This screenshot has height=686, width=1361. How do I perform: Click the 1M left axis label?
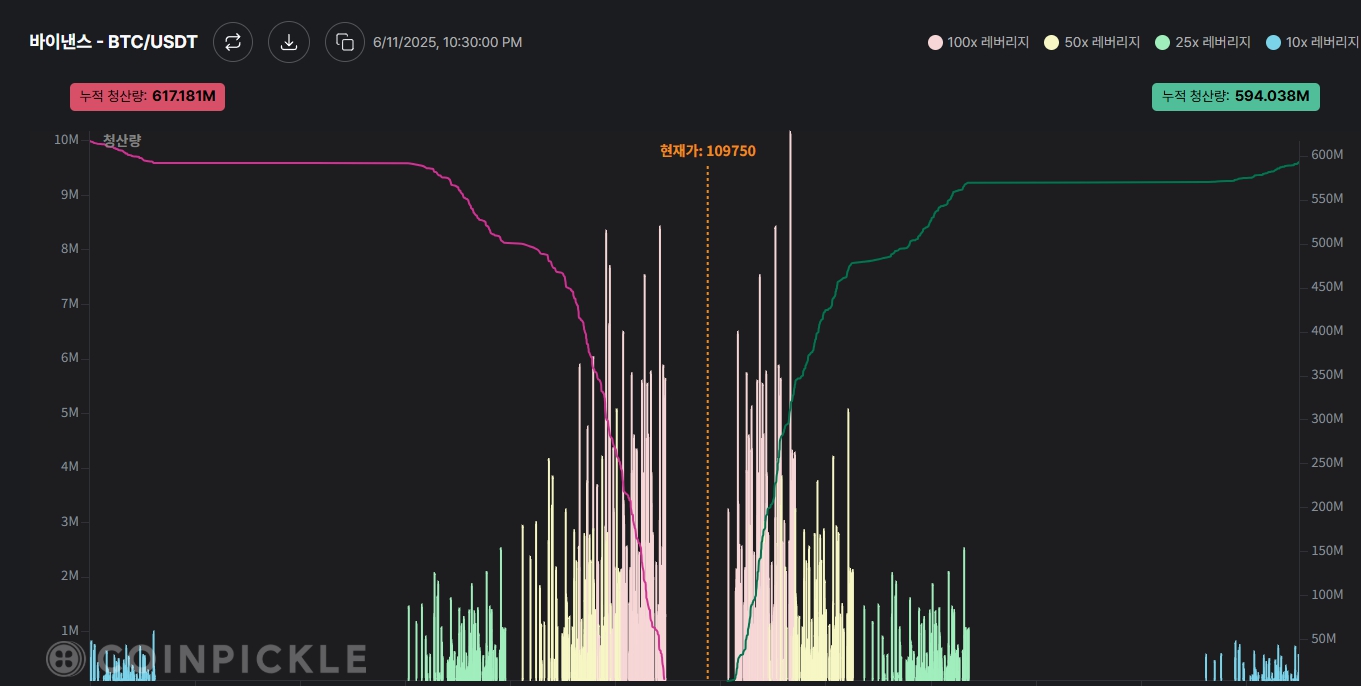pos(70,631)
